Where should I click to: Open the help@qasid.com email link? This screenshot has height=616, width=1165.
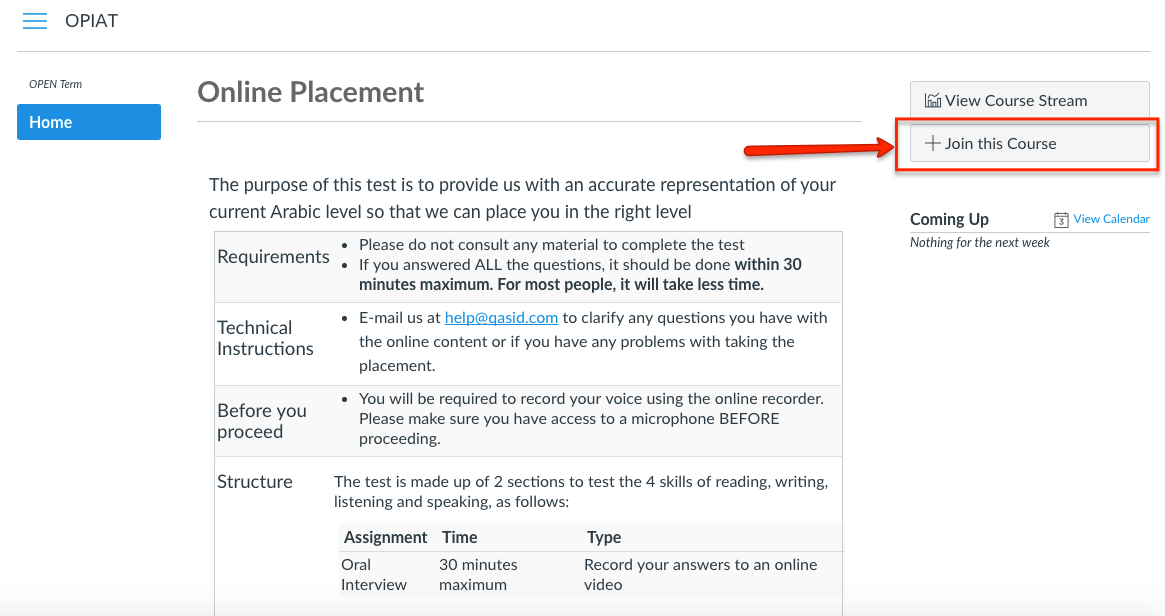(x=501, y=318)
